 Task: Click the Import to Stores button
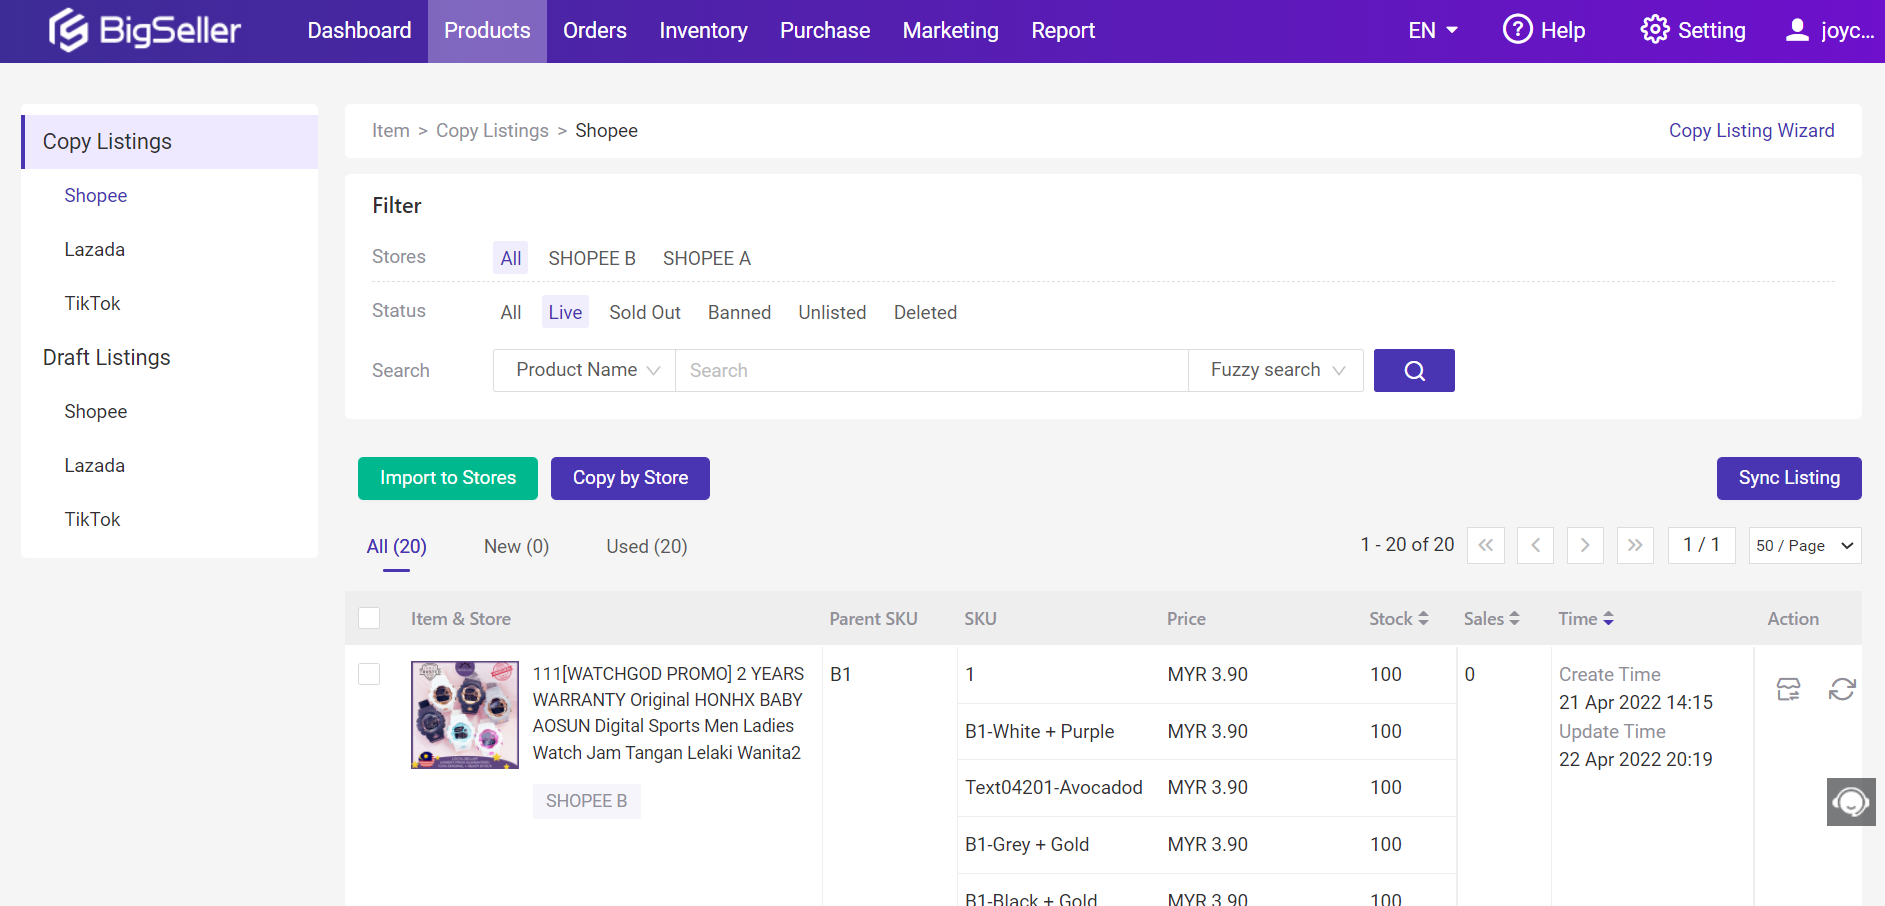click(447, 478)
